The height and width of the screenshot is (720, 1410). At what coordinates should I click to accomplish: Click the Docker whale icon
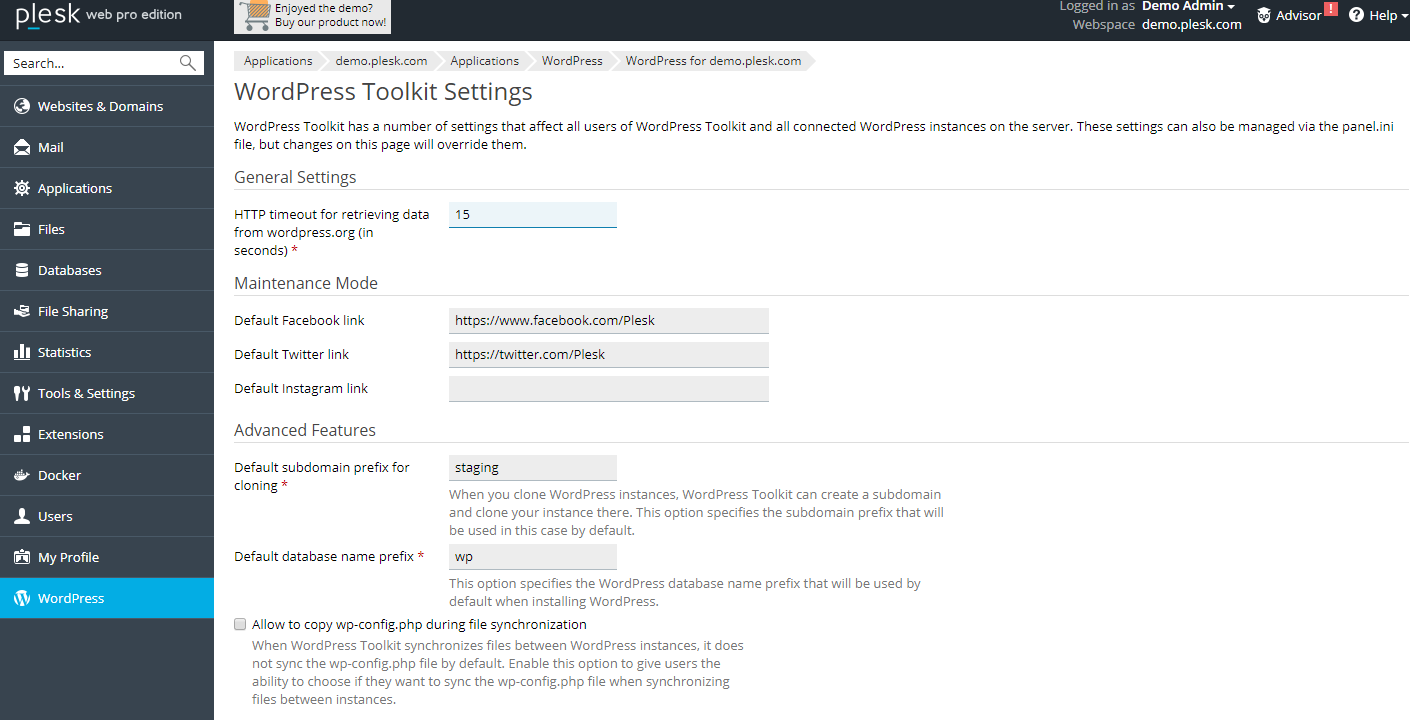coord(22,475)
